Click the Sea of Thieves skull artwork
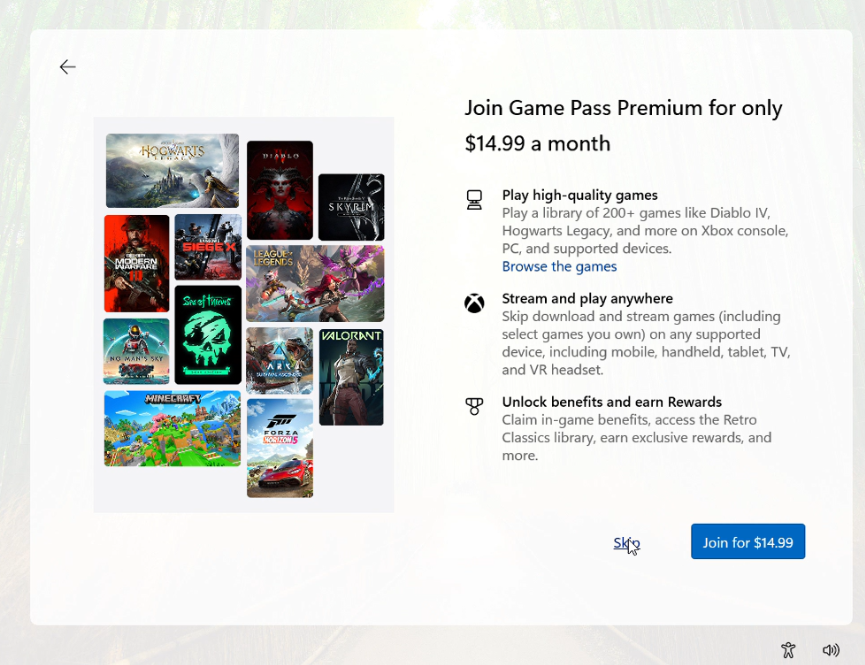The image size is (865, 665). tap(208, 334)
